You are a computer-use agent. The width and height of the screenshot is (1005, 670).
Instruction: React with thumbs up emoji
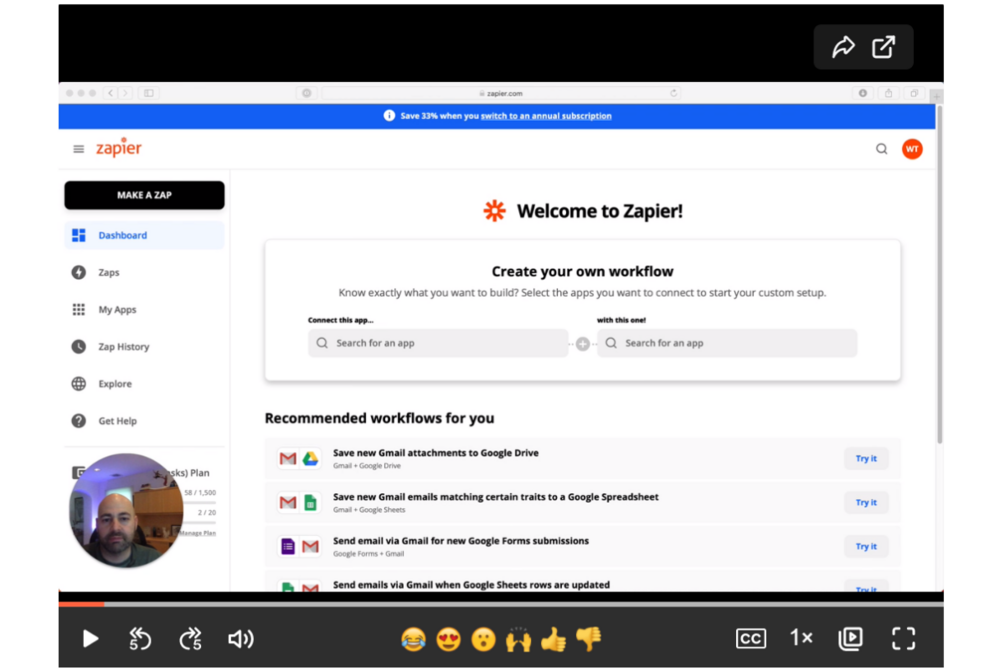[x=553, y=639]
